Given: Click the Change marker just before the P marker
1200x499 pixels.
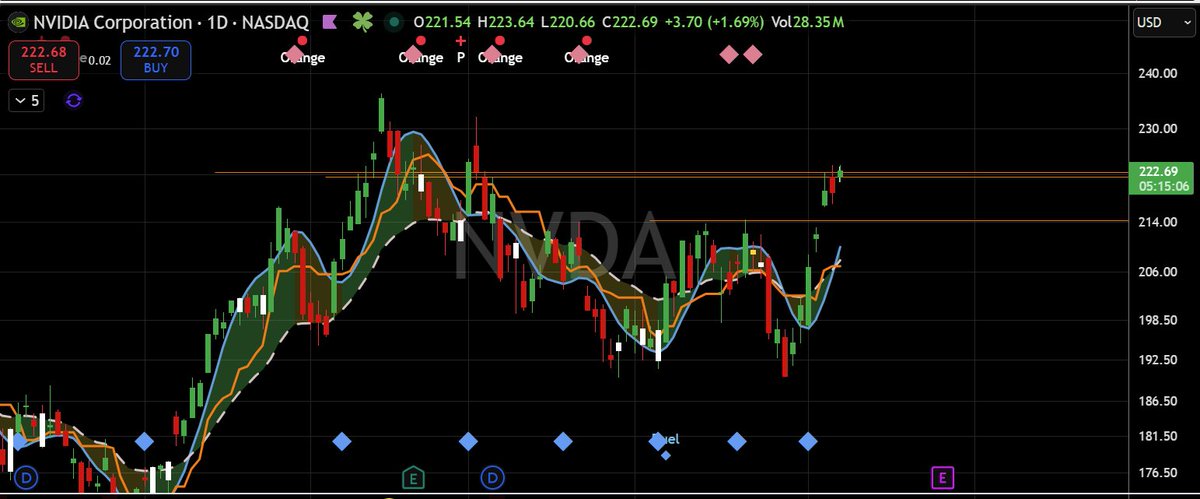Looking at the screenshot, I should 420,51.
